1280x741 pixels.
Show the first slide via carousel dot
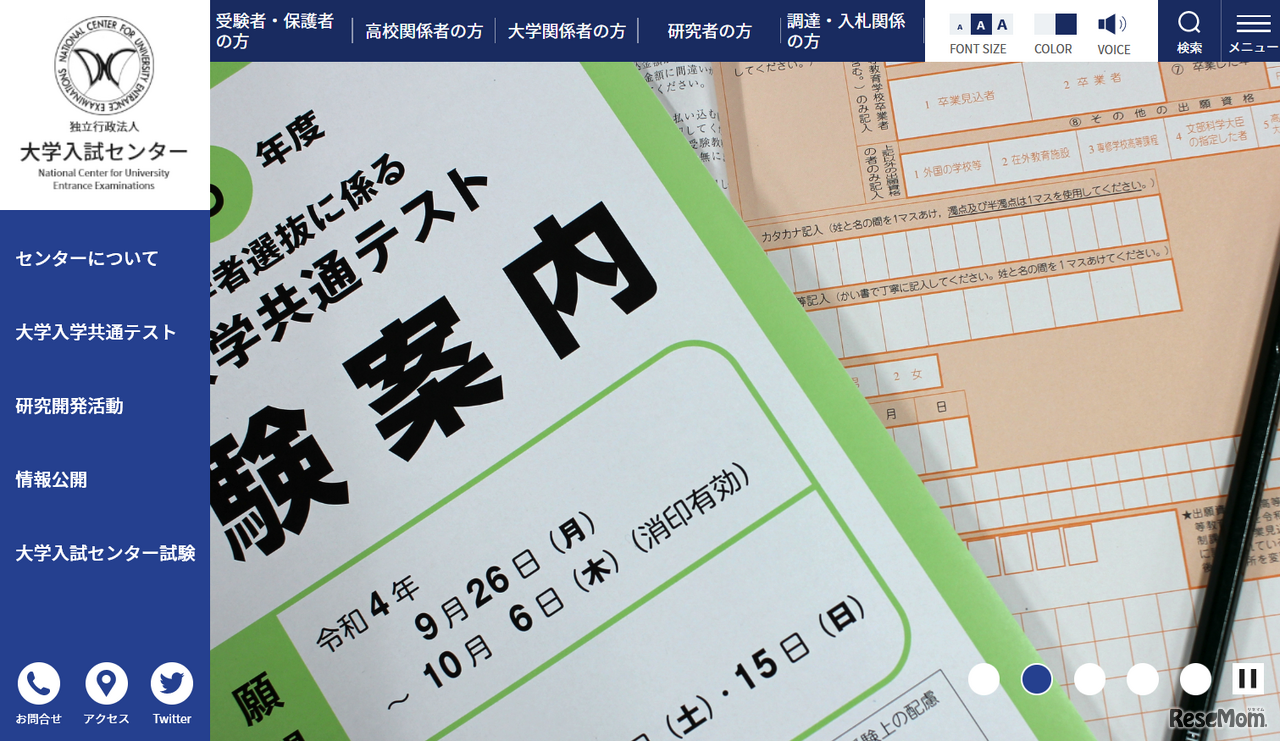coord(984,679)
